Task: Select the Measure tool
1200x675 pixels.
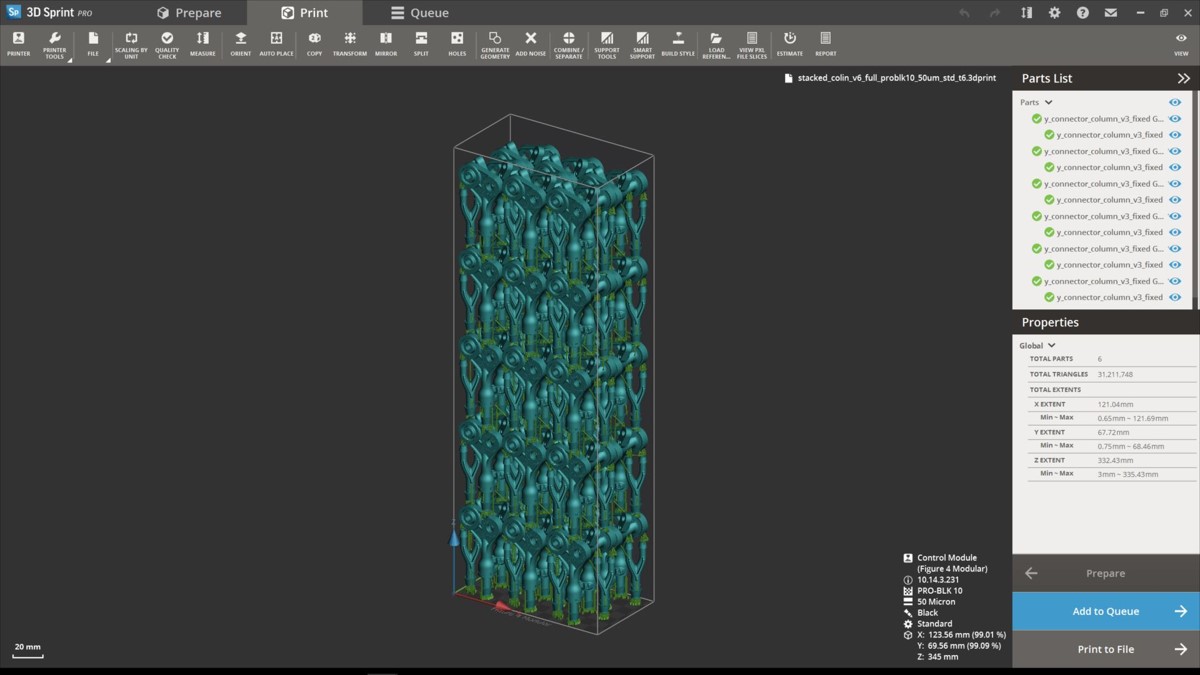Action: [203, 44]
